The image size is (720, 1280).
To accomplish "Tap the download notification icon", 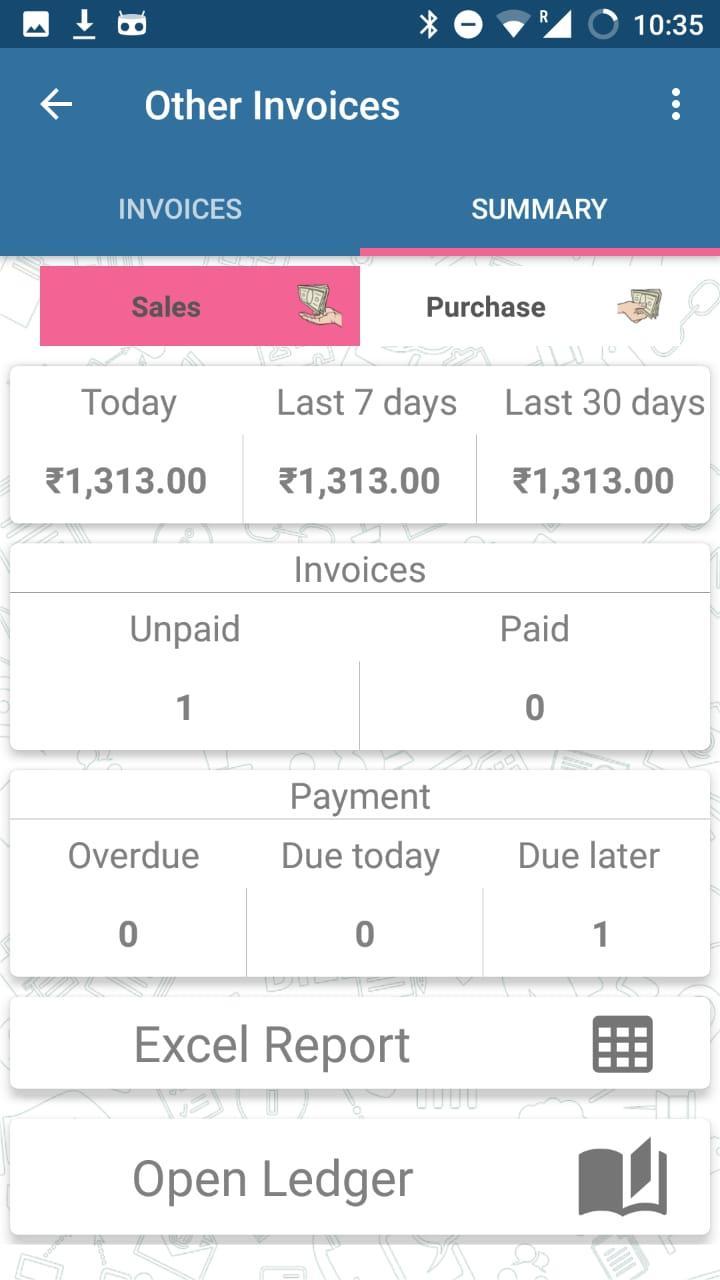I will tap(85, 24).
